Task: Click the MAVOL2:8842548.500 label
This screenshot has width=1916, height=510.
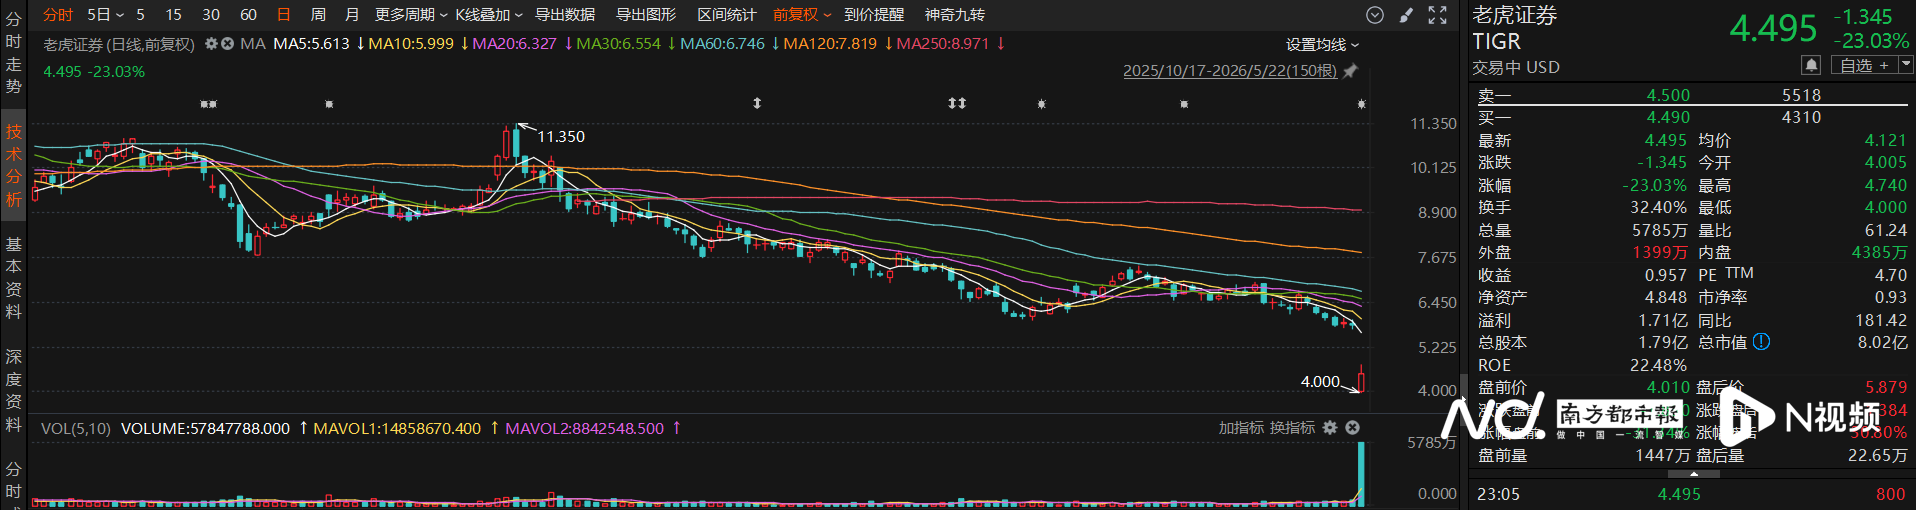Action: tap(584, 428)
